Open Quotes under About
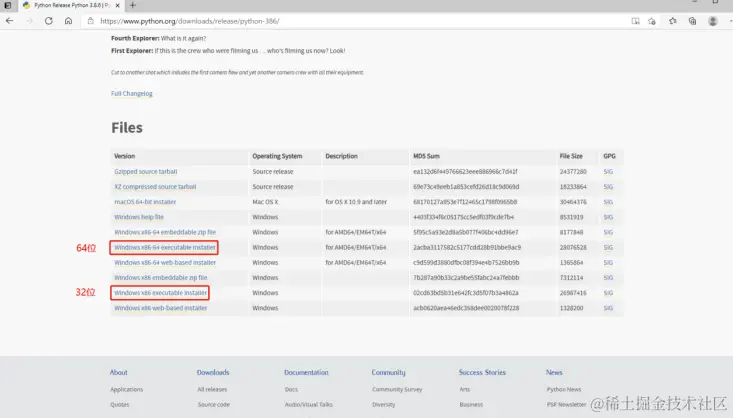 [x=120, y=404]
